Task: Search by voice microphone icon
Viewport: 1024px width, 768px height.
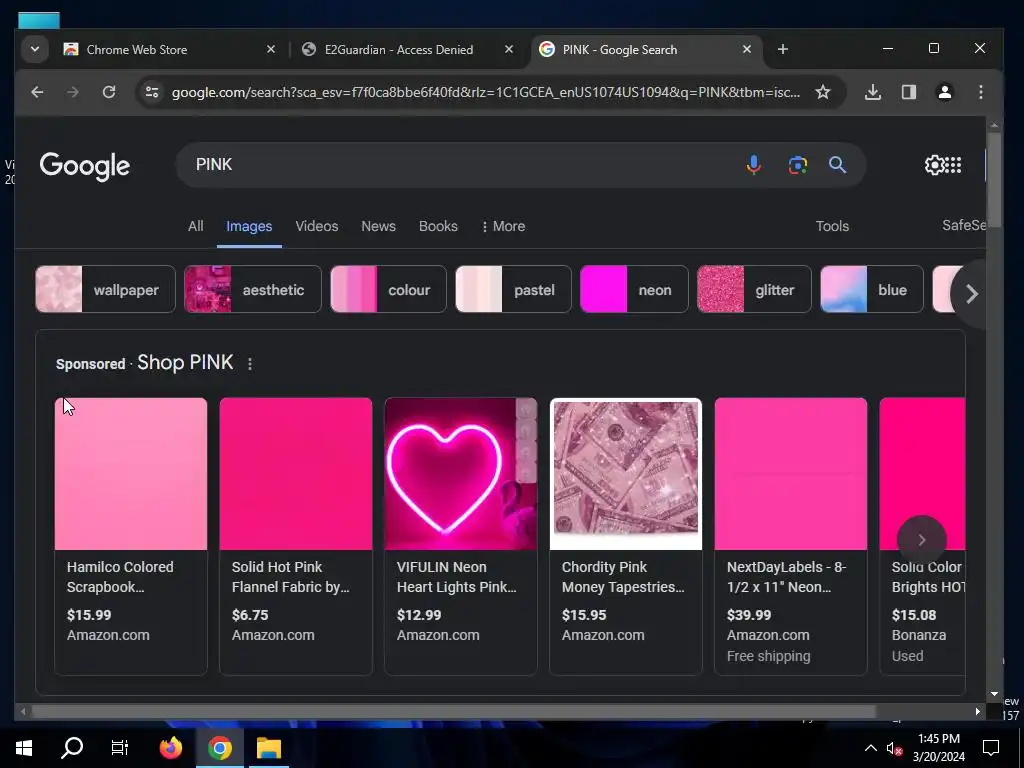Action: click(x=754, y=165)
